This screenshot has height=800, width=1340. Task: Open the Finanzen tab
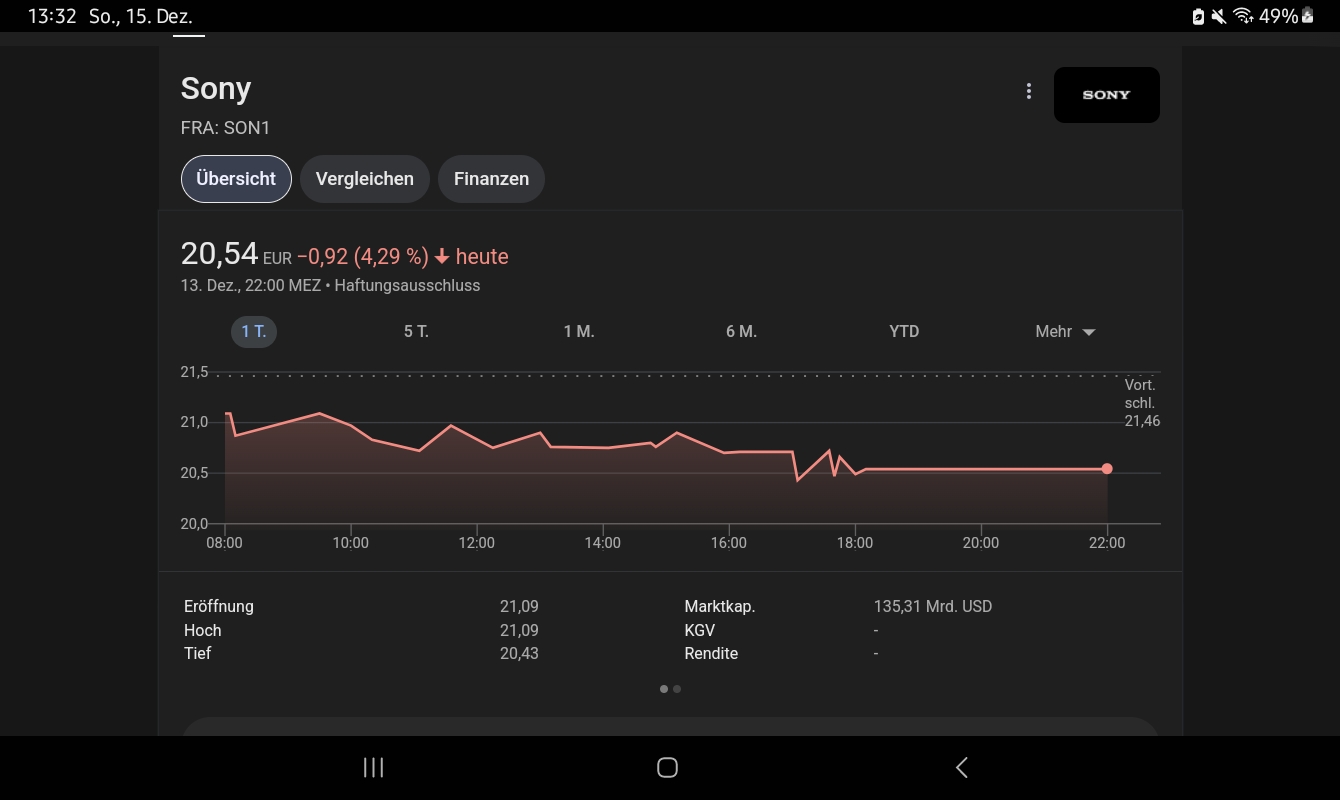point(491,179)
